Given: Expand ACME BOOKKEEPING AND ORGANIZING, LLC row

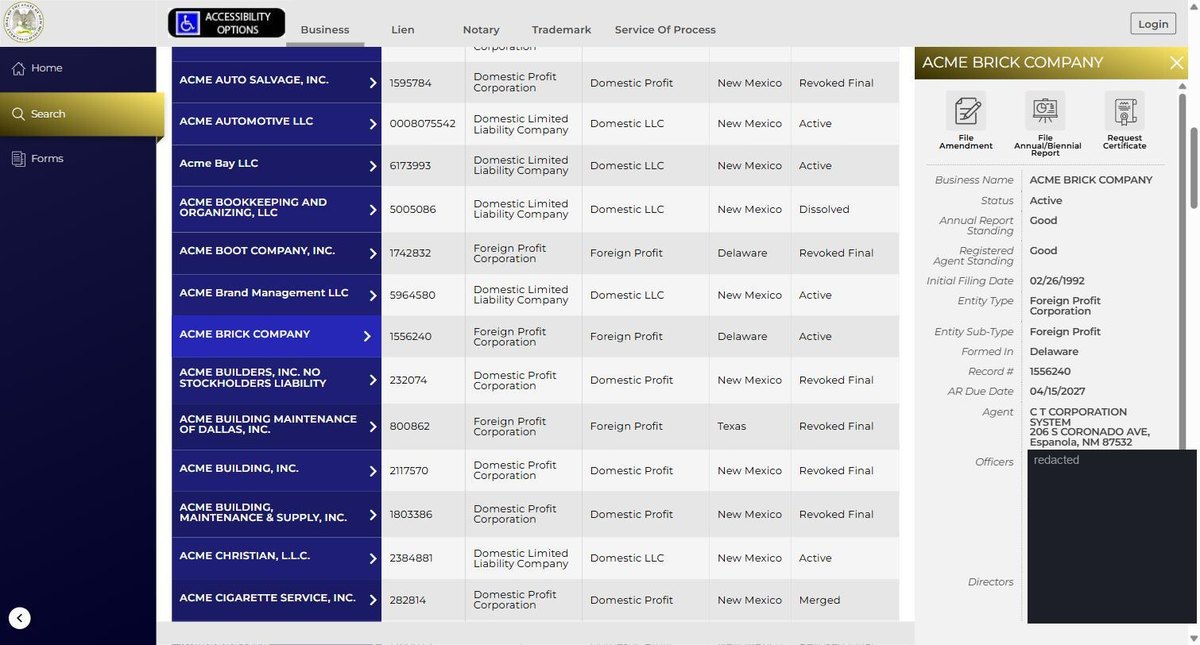Looking at the screenshot, I should (x=372, y=210).
